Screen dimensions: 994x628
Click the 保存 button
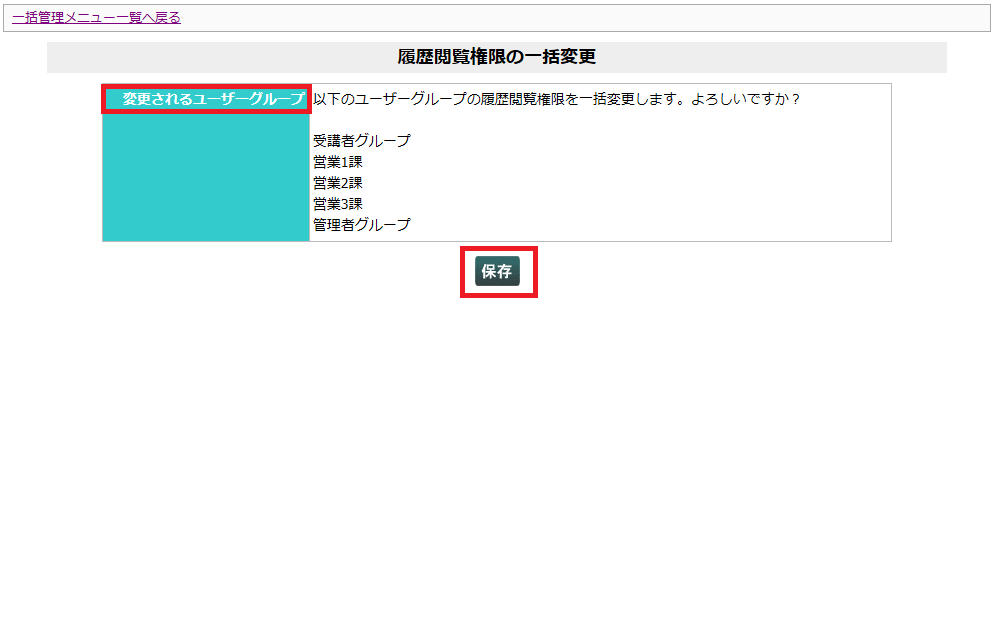click(497, 271)
